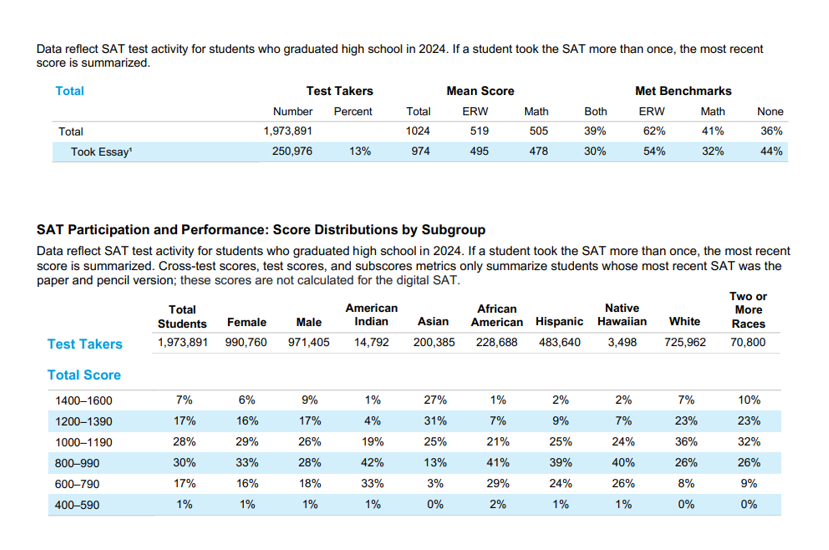
Task: Click the mean total score 1024
Action: coord(418,131)
